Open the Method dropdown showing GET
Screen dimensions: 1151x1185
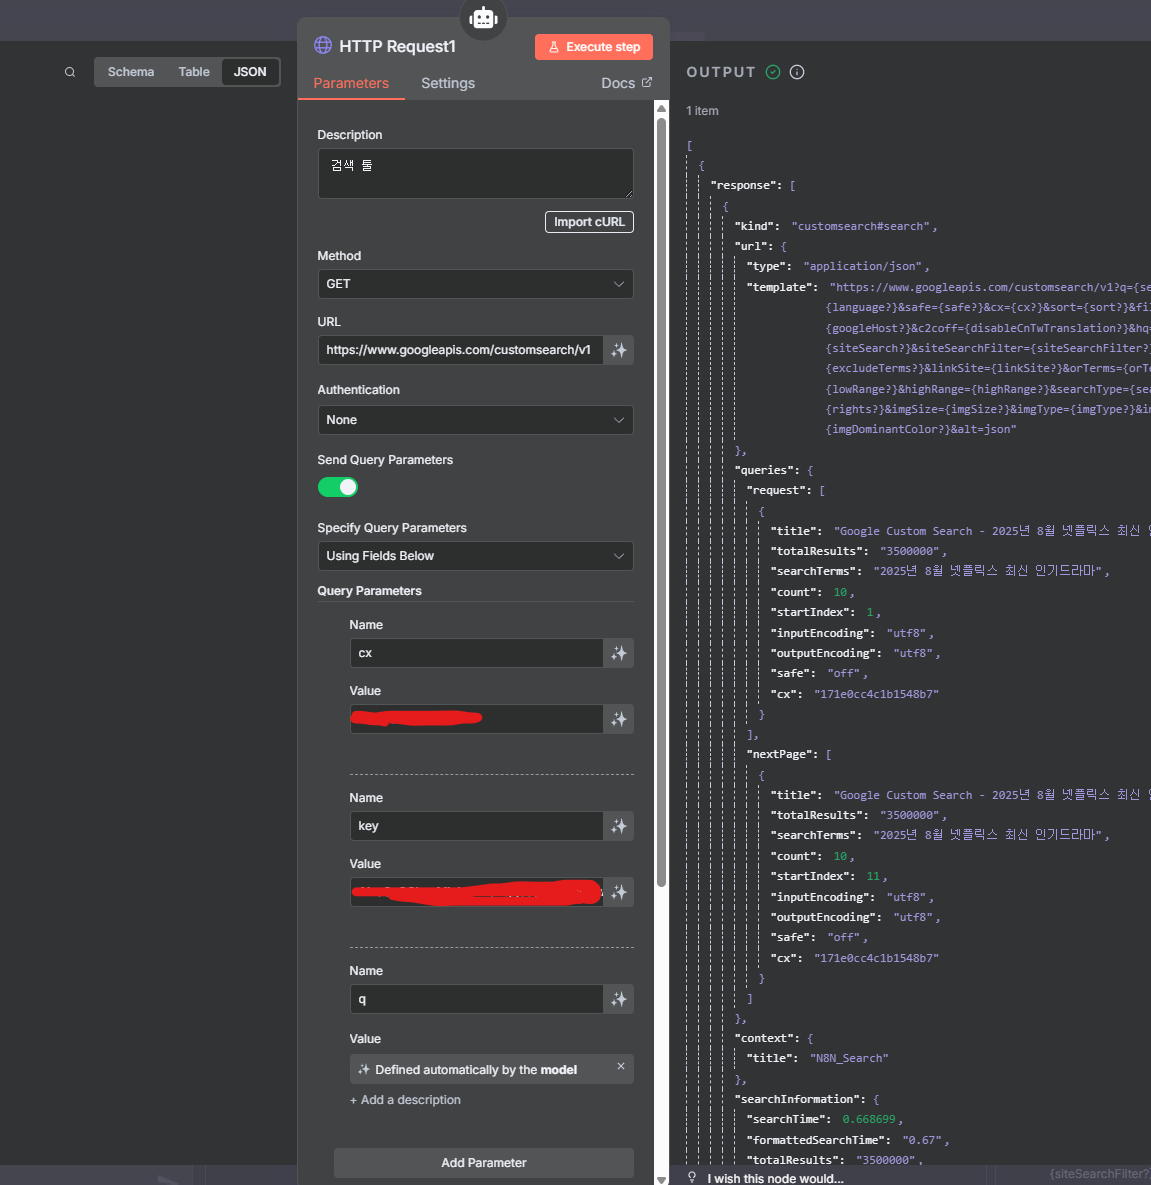click(475, 284)
